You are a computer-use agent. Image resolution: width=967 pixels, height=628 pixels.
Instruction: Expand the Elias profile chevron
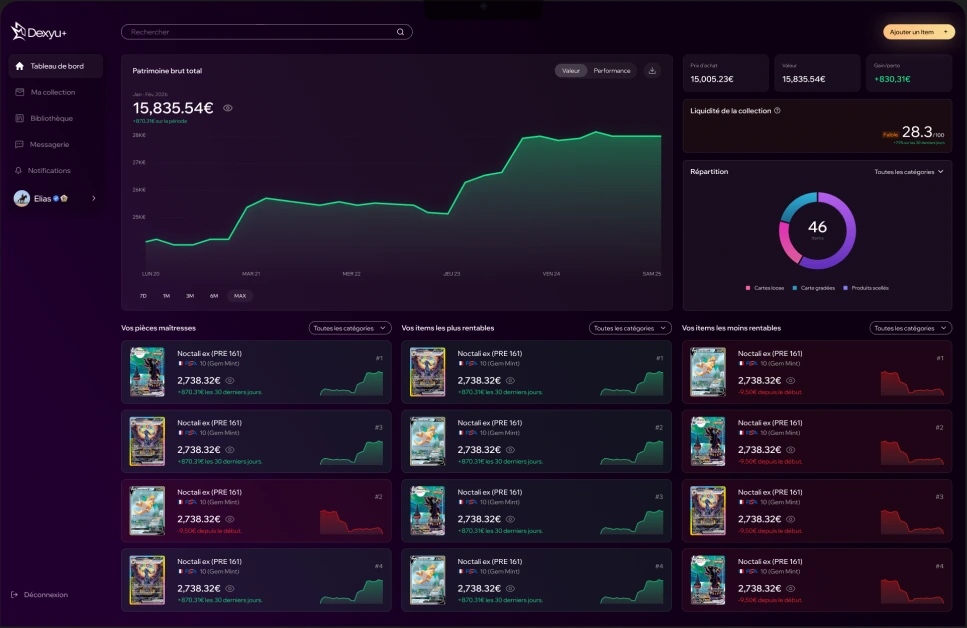(94, 199)
